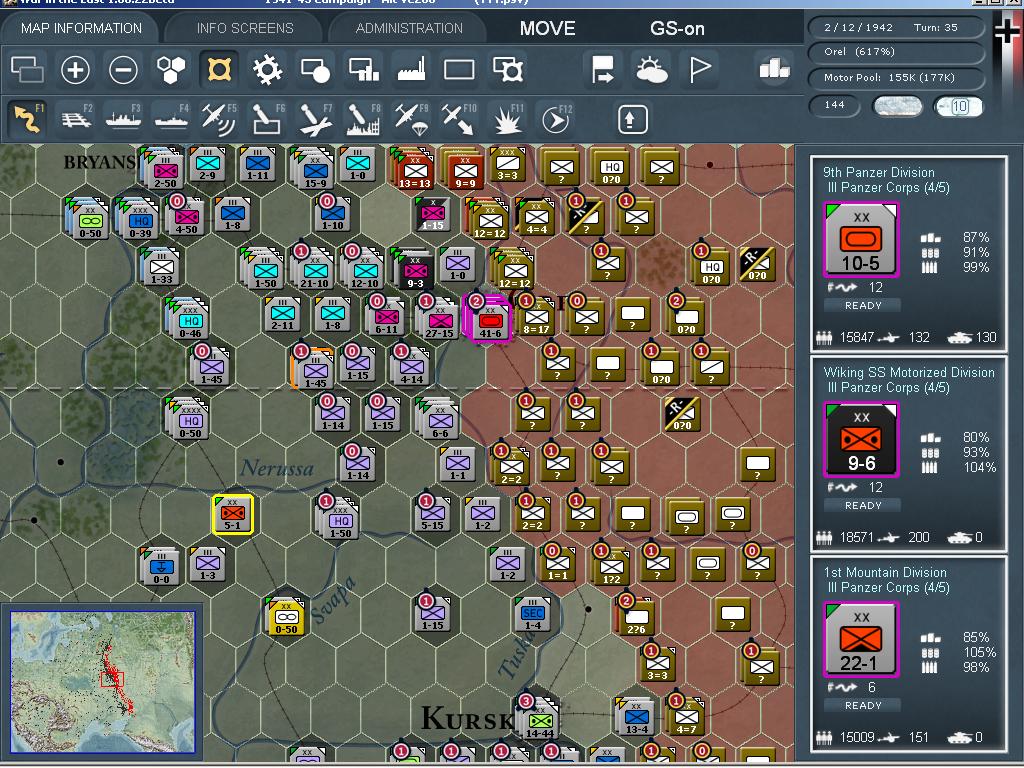Show weather with sun and cloud icon

(x=651, y=69)
